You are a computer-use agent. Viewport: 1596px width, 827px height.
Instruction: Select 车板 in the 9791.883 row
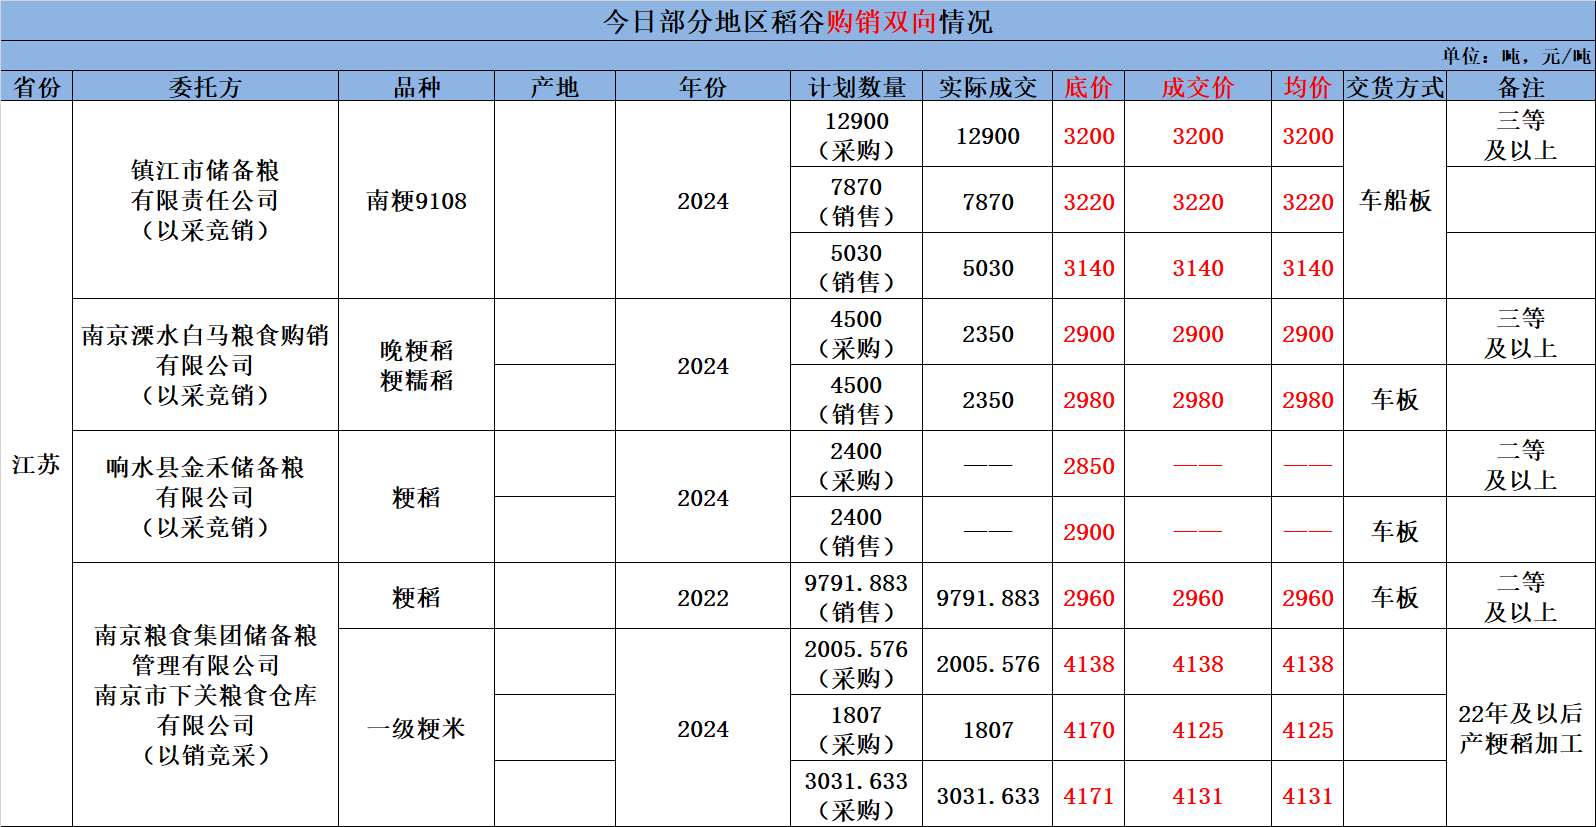pyautogui.click(x=1395, y=597)
